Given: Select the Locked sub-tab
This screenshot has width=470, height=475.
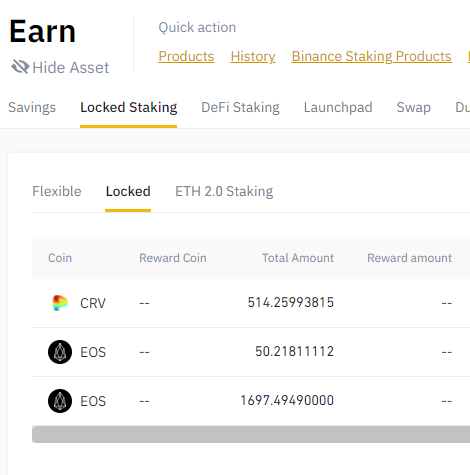Looking at the screenshot, I should (x=128, y=191).
